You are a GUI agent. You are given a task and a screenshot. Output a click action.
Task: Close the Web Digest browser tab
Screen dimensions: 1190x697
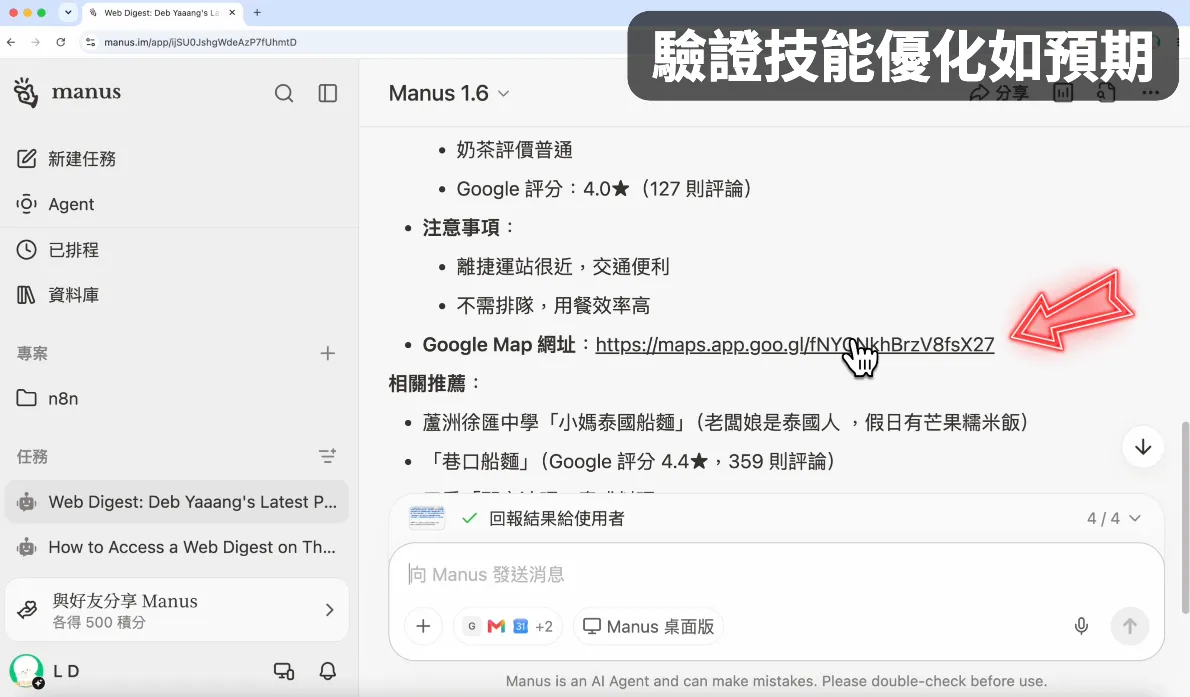click(x=232, y=13)
